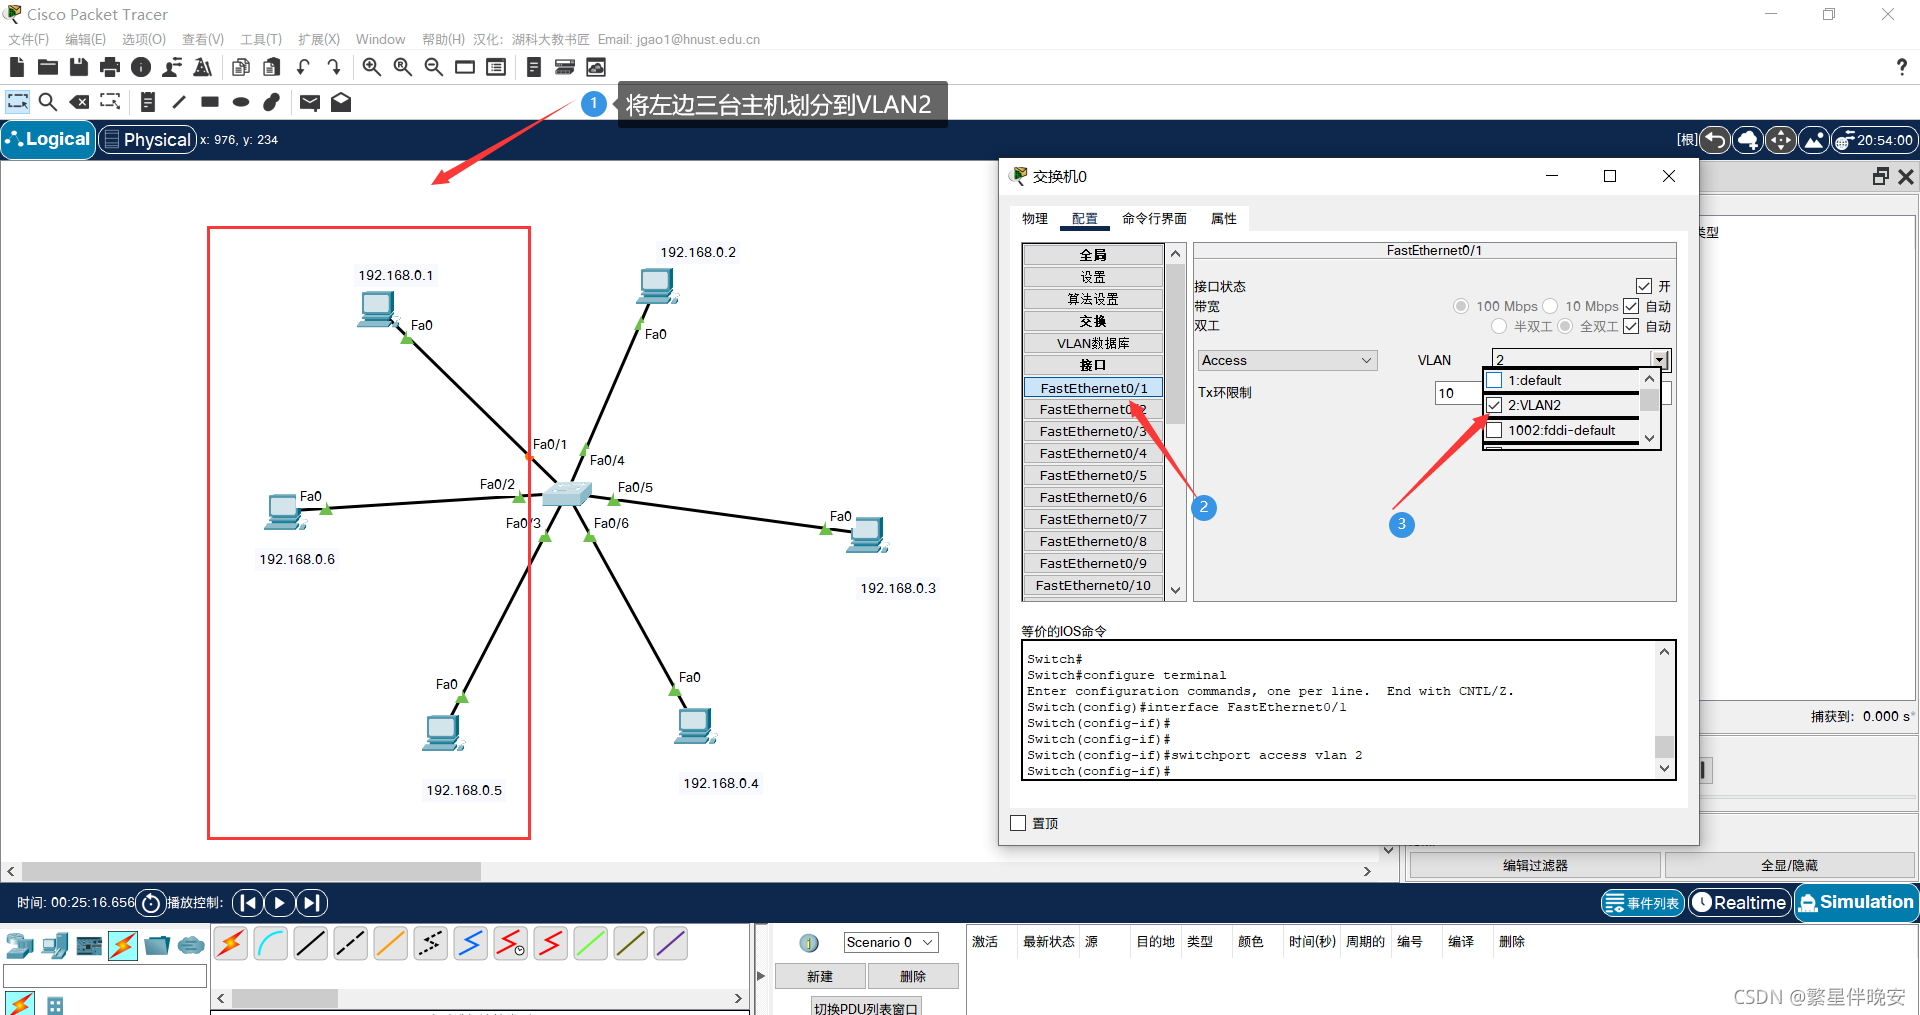Switch to Realtime mode
This screenshot has width=1920, height=1015.
(x=1739, y=902)
